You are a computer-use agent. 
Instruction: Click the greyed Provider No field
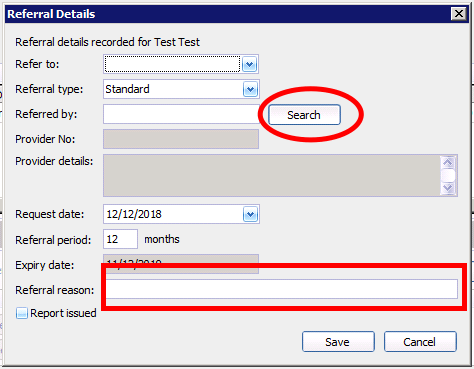(181, 139)
